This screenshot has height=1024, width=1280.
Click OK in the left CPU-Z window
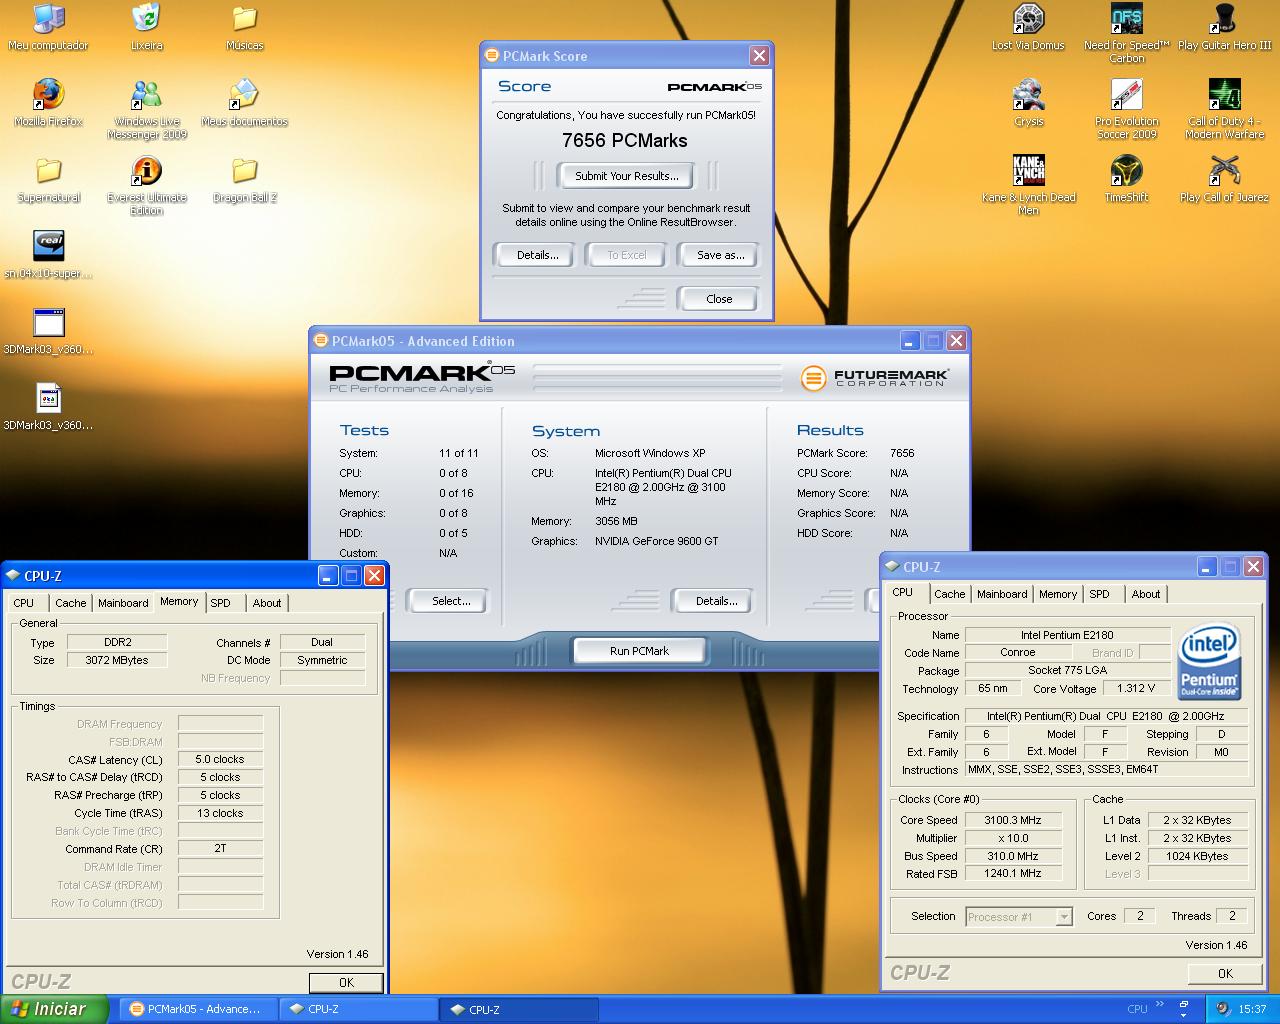pos(346,982)
